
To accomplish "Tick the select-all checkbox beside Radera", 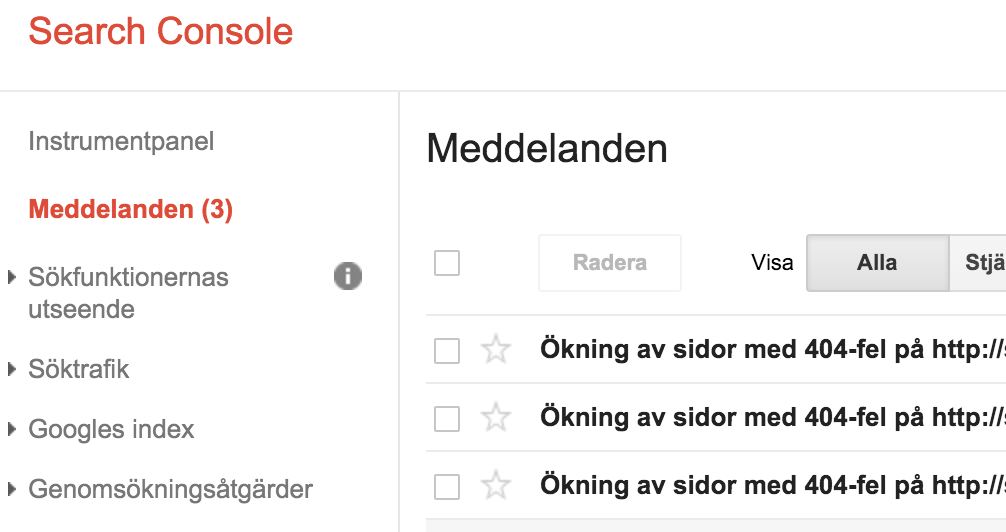I will tap(447, 263).
